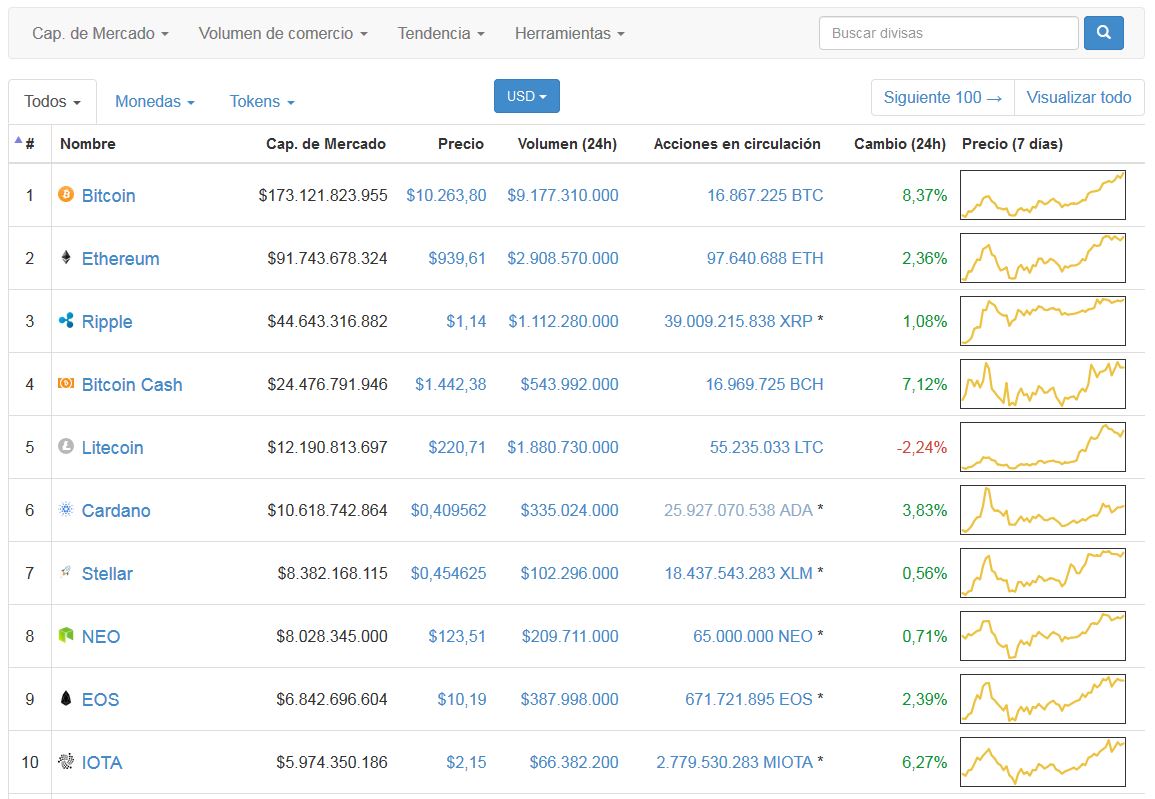Go to Siguiente 100 page

point(943,97)
